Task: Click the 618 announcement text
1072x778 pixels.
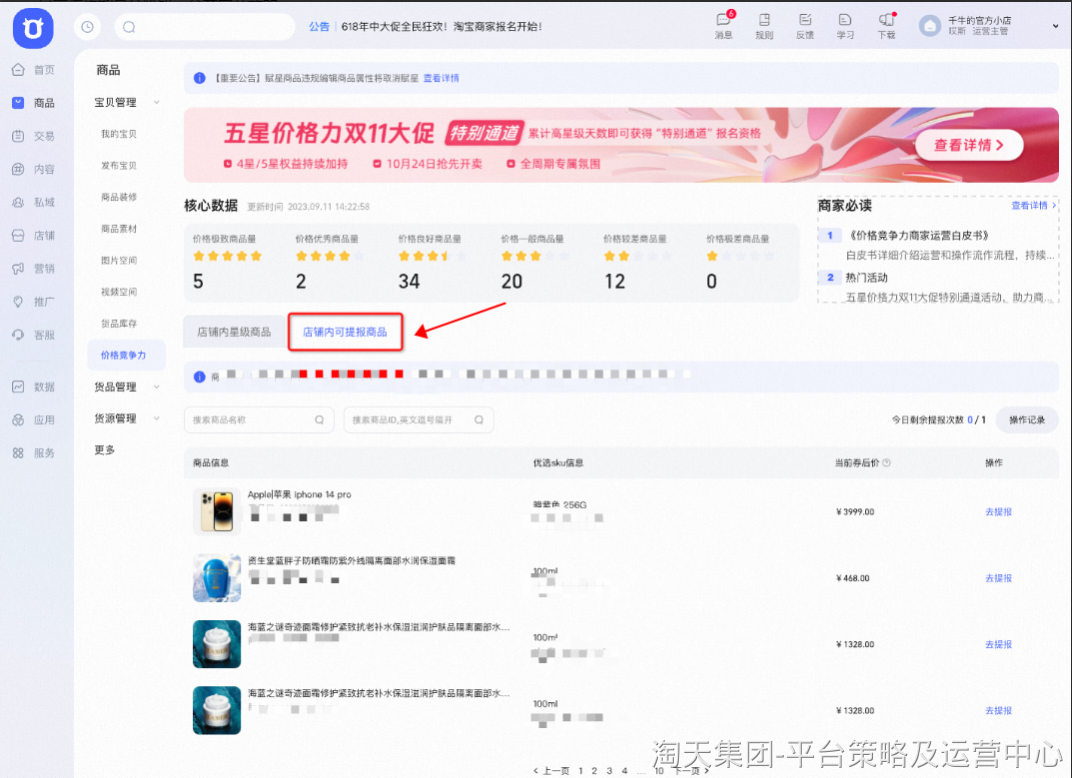Action: coord(441,27)
